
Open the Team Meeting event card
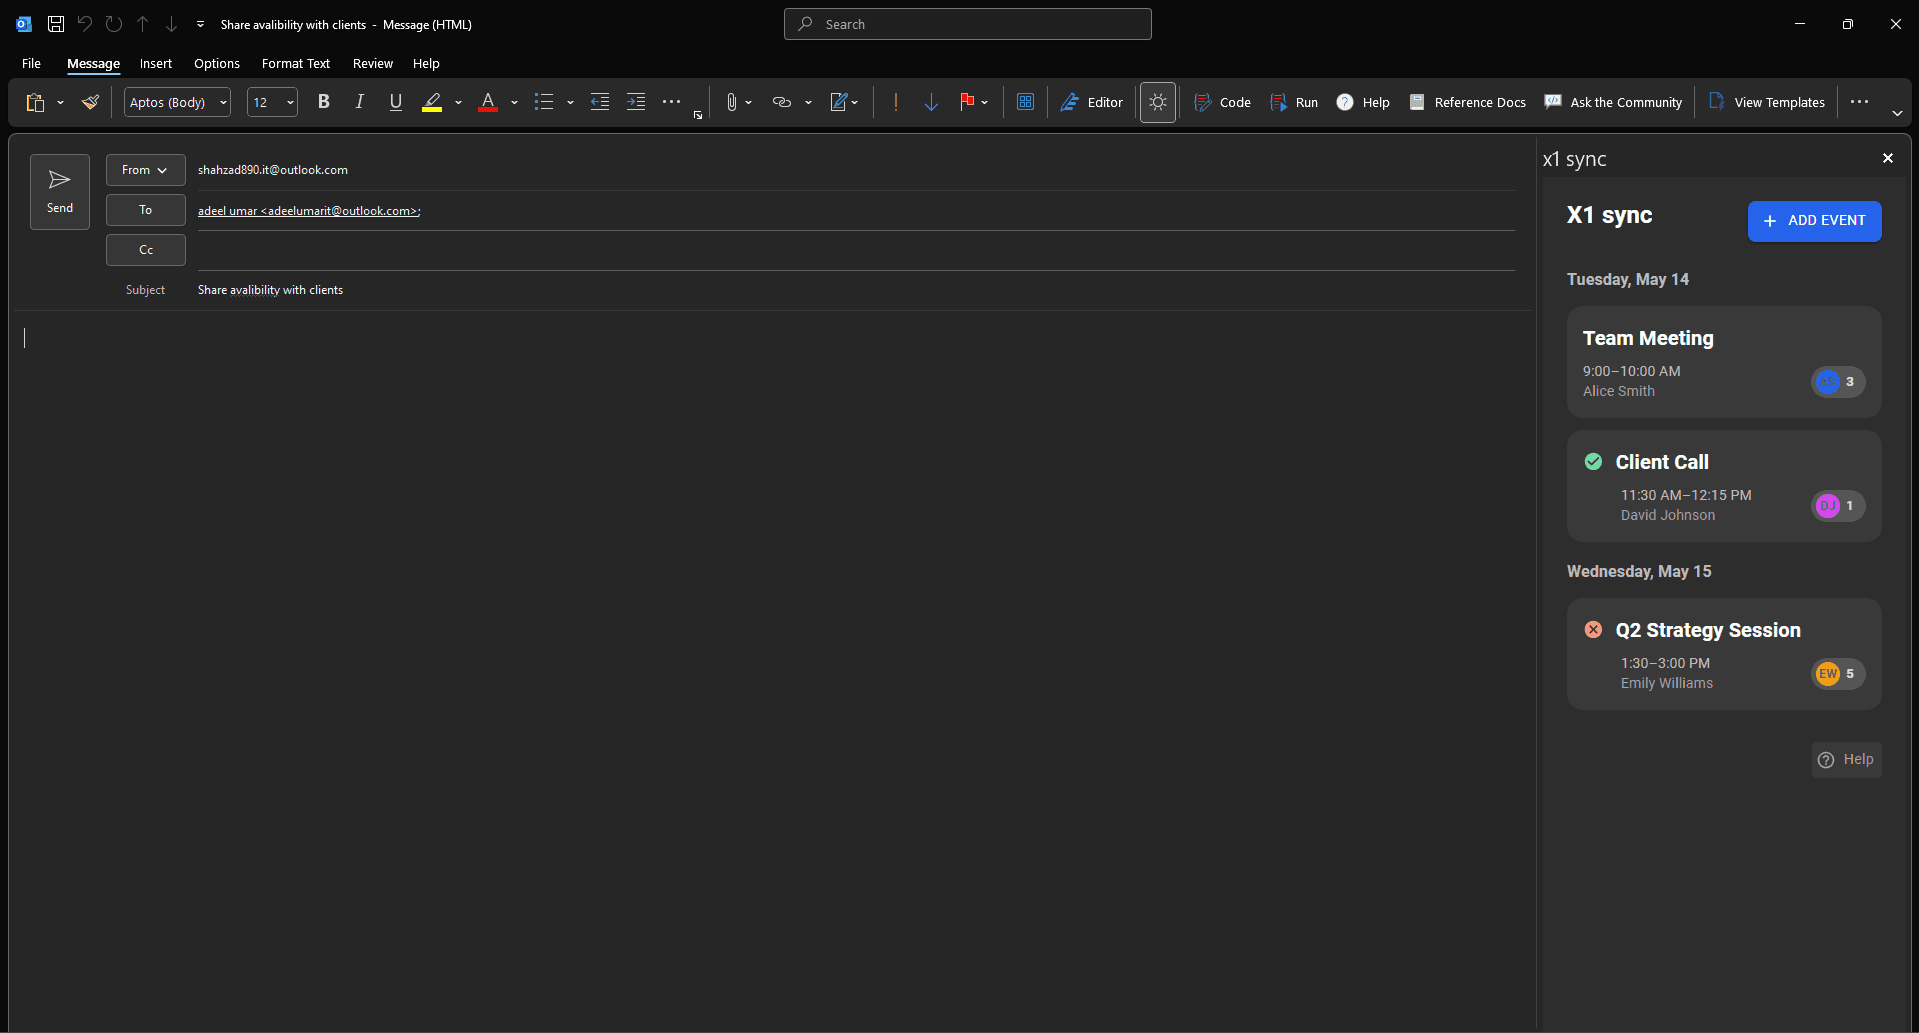point(1724,362)
